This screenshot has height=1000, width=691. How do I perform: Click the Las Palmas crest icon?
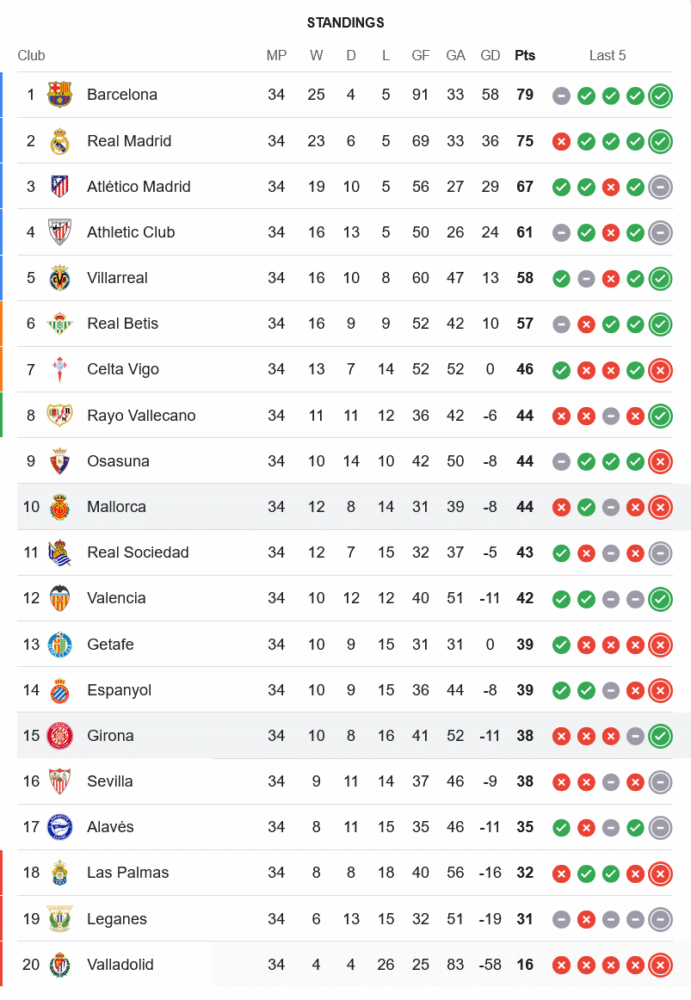(x=60, y=873)
